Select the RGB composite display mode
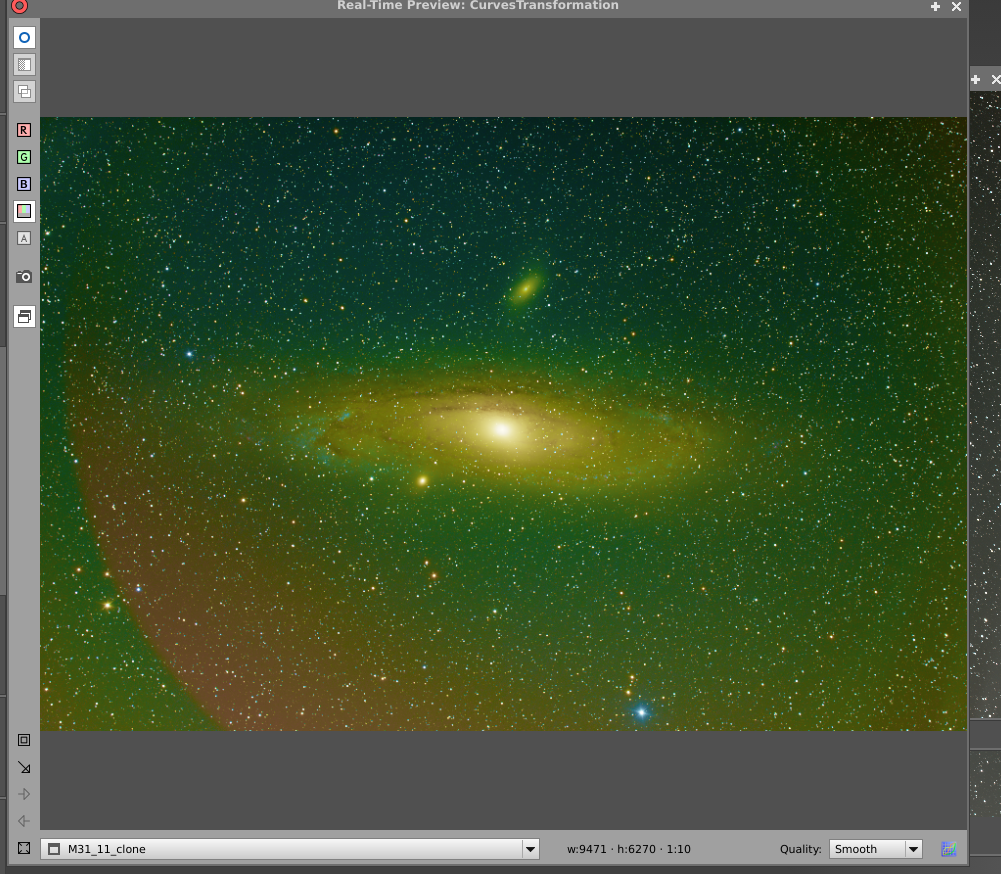Image resolution: width=1001 pixels, height=874 pixels. click(x=24, y=211)
